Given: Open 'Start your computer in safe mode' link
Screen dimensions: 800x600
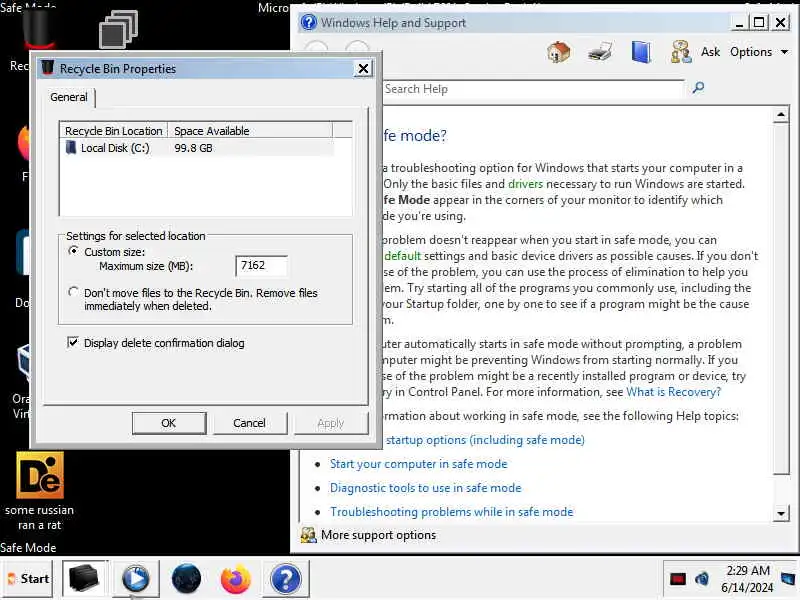Looking at the screenshot, I should click(418, 464).
